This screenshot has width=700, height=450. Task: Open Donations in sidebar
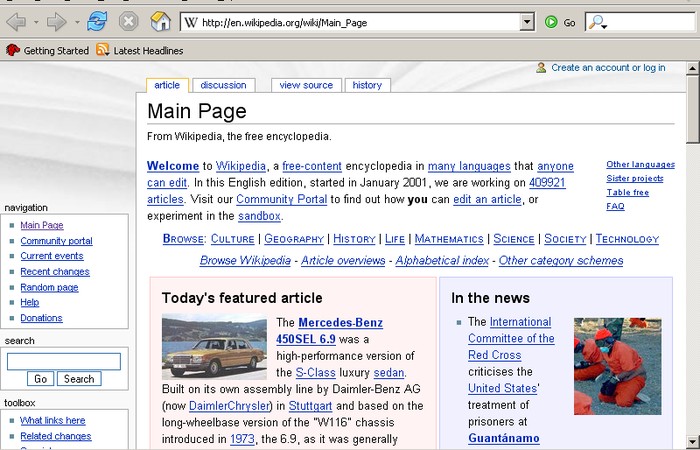(42, 318)
